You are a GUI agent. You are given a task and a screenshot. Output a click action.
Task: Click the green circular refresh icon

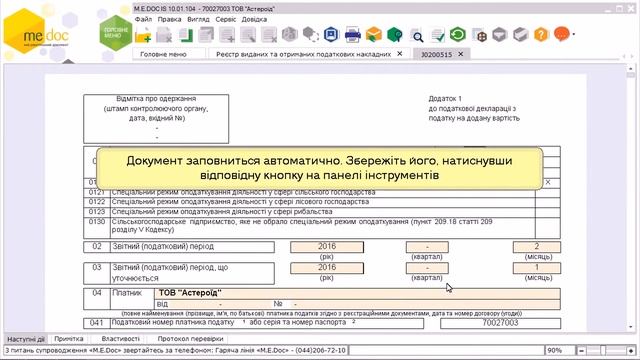[x=458, y=35]
